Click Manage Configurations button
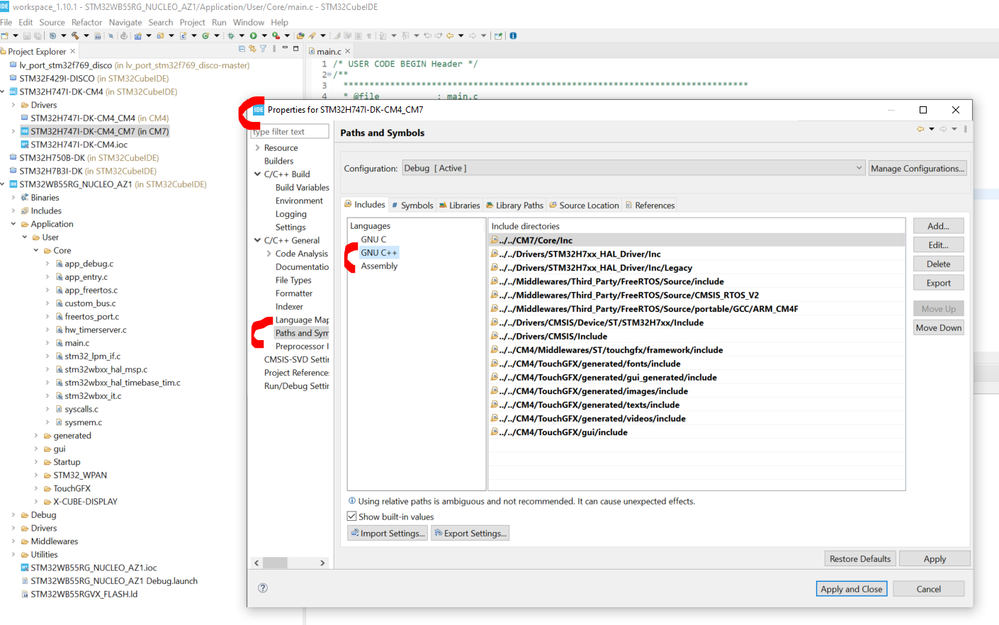999x625 pixels. pos(917,168)
